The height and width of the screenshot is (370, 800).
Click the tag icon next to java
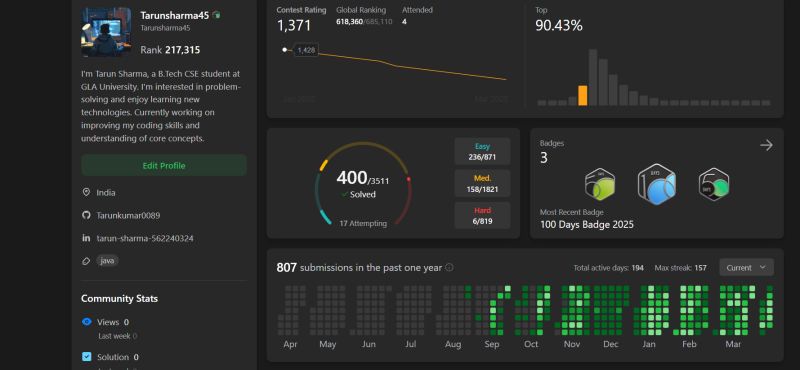click(86, 261)
